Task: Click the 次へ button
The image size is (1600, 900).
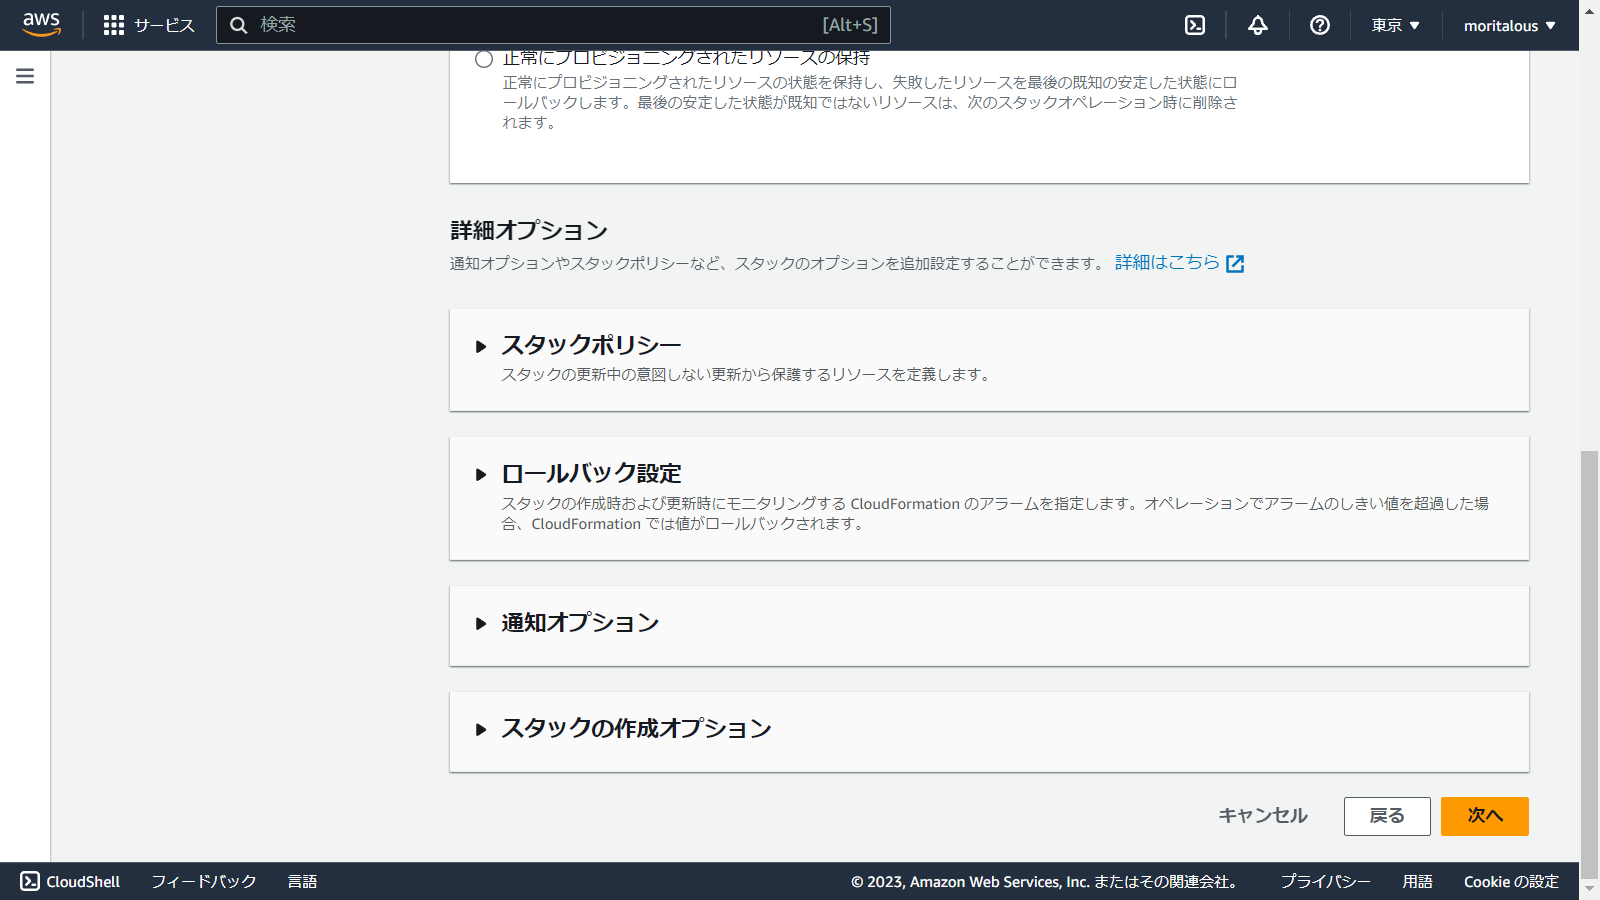Action: pyautogui.click(x=1484, y=816)
